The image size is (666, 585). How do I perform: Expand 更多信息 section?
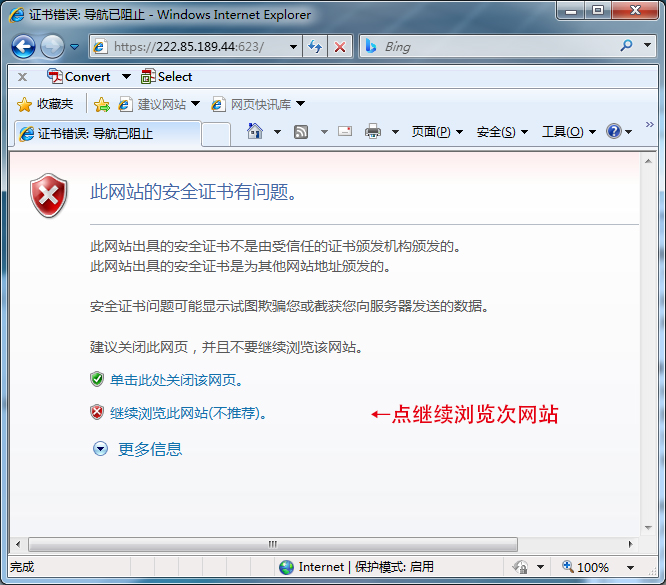pos(137,449)
